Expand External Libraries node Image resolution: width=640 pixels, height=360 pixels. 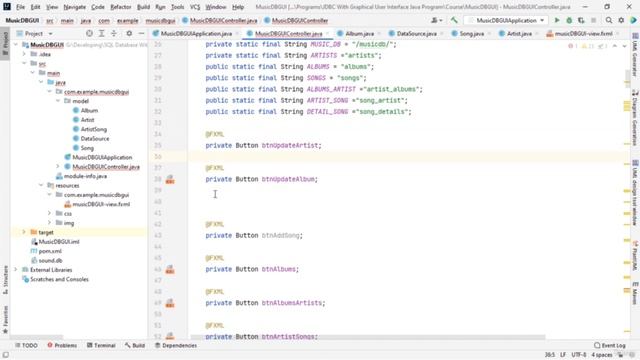click(16, 270)
